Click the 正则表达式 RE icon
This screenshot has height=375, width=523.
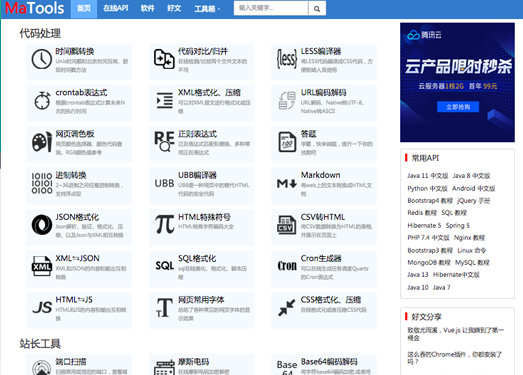[164, 141]
